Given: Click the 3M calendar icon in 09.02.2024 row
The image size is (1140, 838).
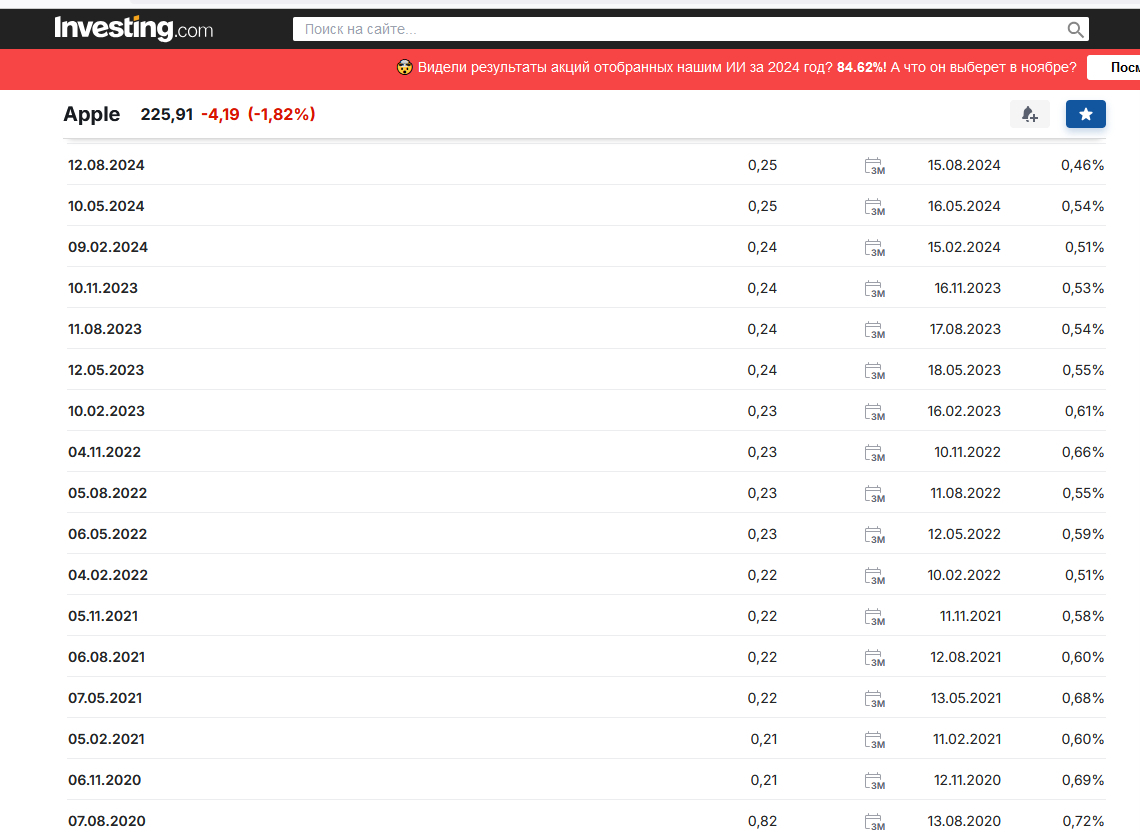Looking at the screenshot, I should 875,249.
